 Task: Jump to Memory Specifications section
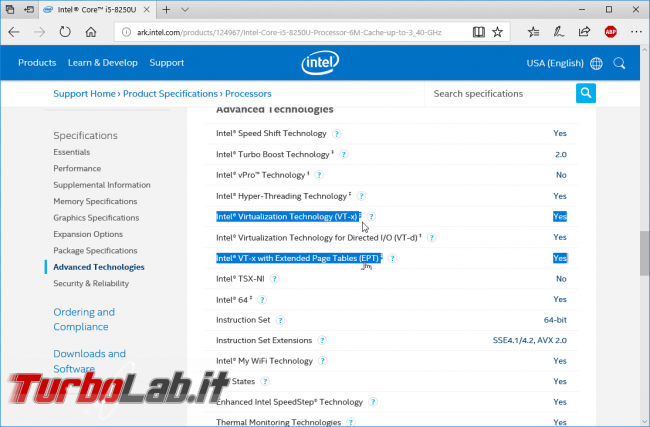(95, 201)
